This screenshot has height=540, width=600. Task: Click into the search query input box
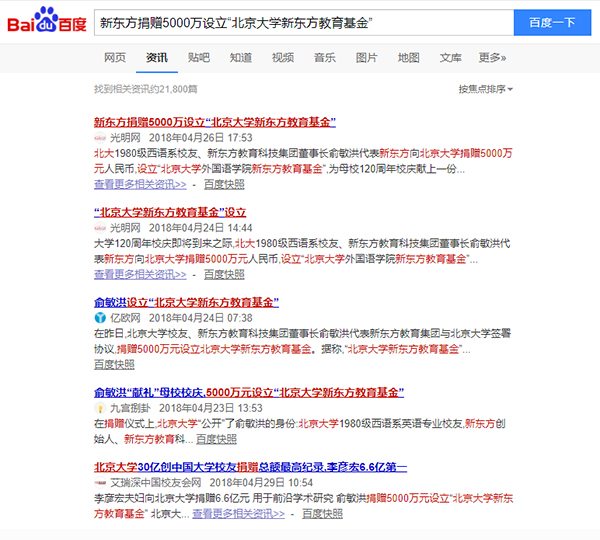point(300,22)
